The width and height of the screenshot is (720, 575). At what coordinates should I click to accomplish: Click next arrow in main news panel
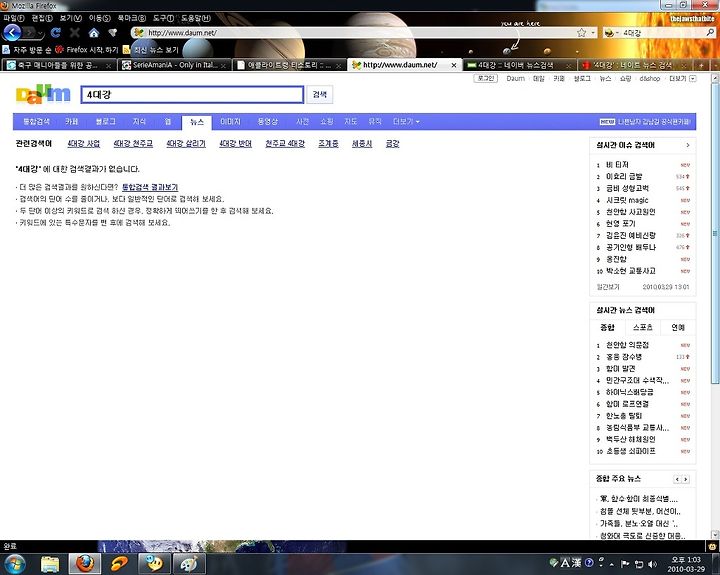[x=686, y=479]
